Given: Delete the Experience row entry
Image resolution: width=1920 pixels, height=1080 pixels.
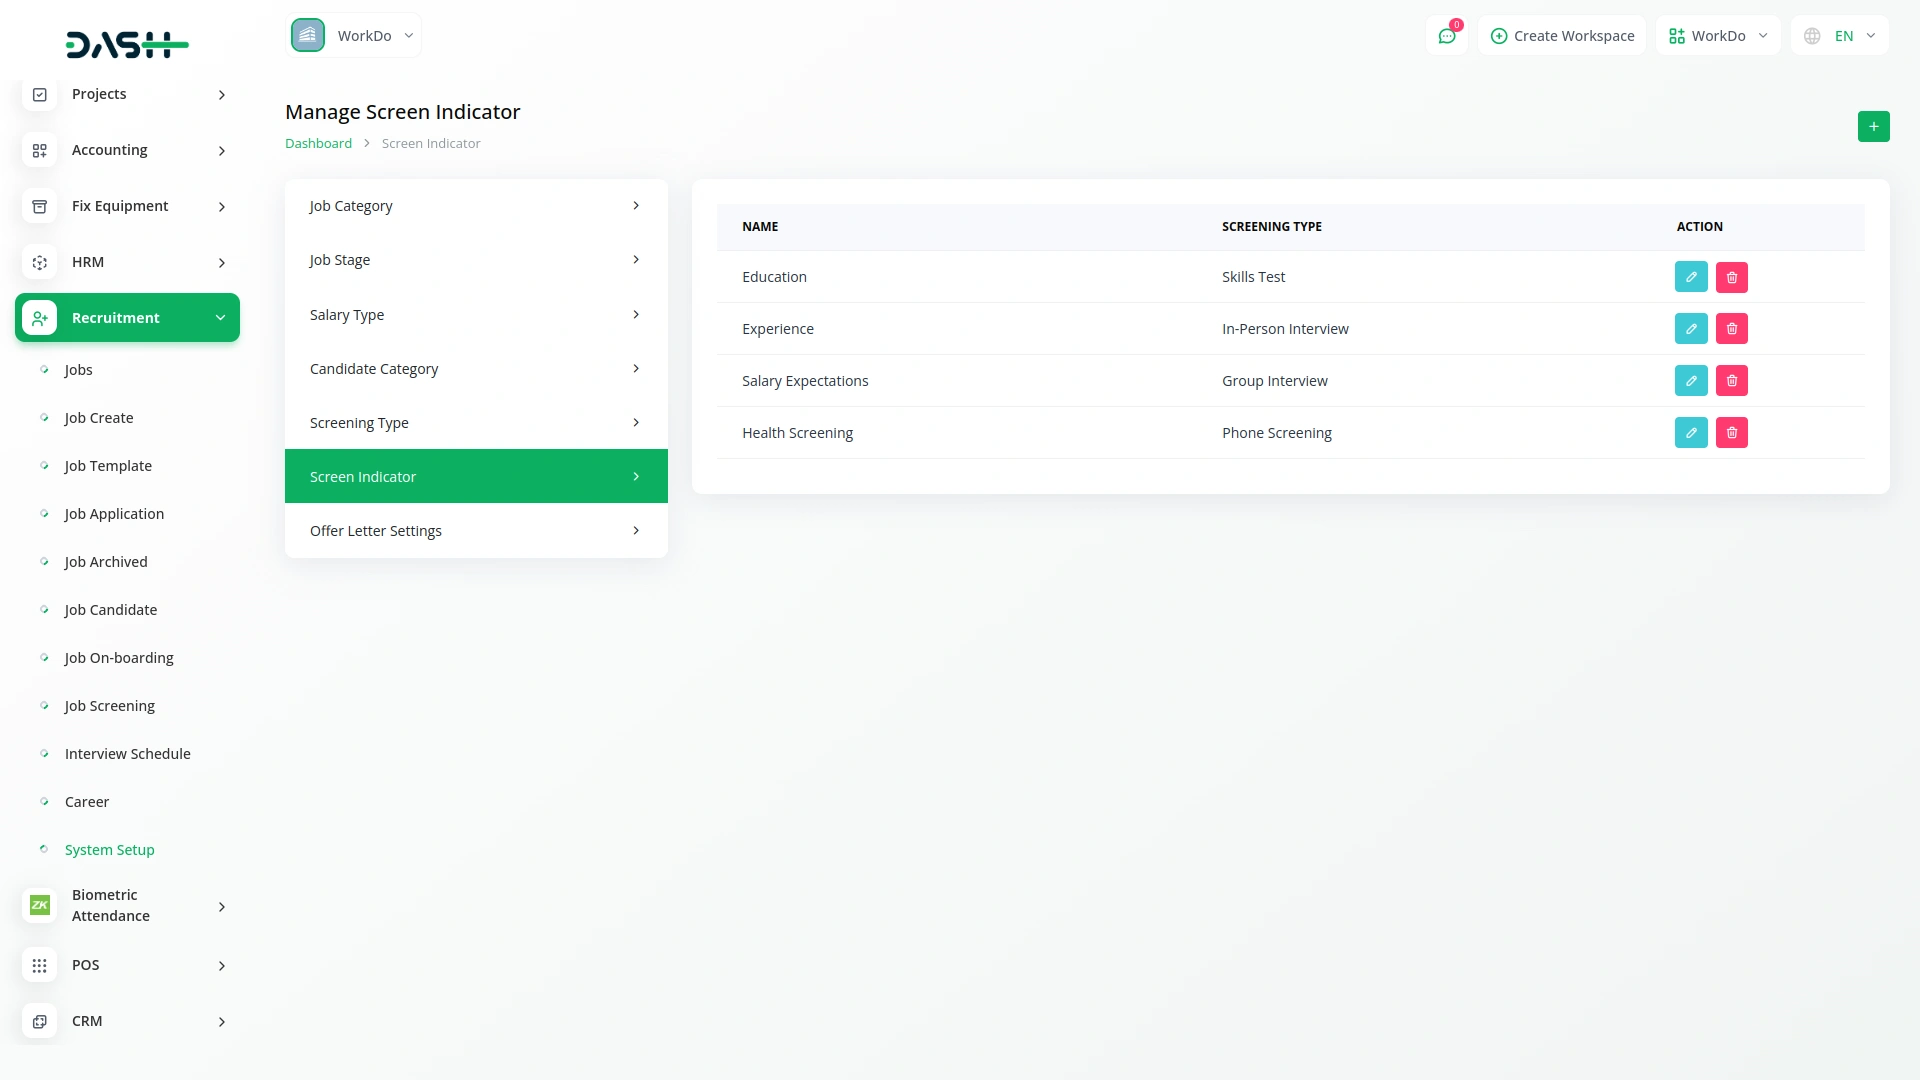Looking at the screenshot, I should (1732, 329).
